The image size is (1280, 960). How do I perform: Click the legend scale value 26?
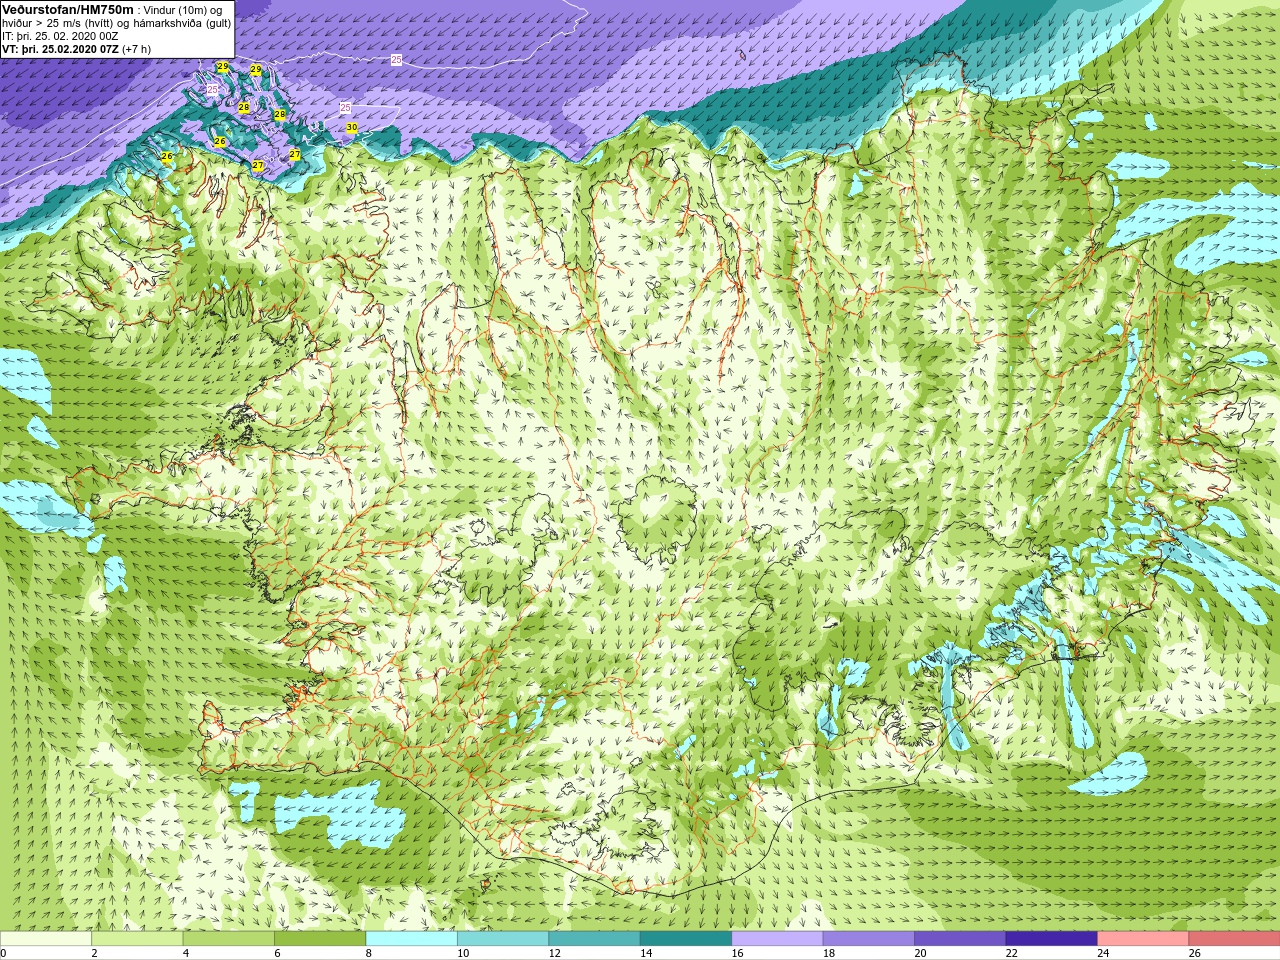tap(1195, 953)
